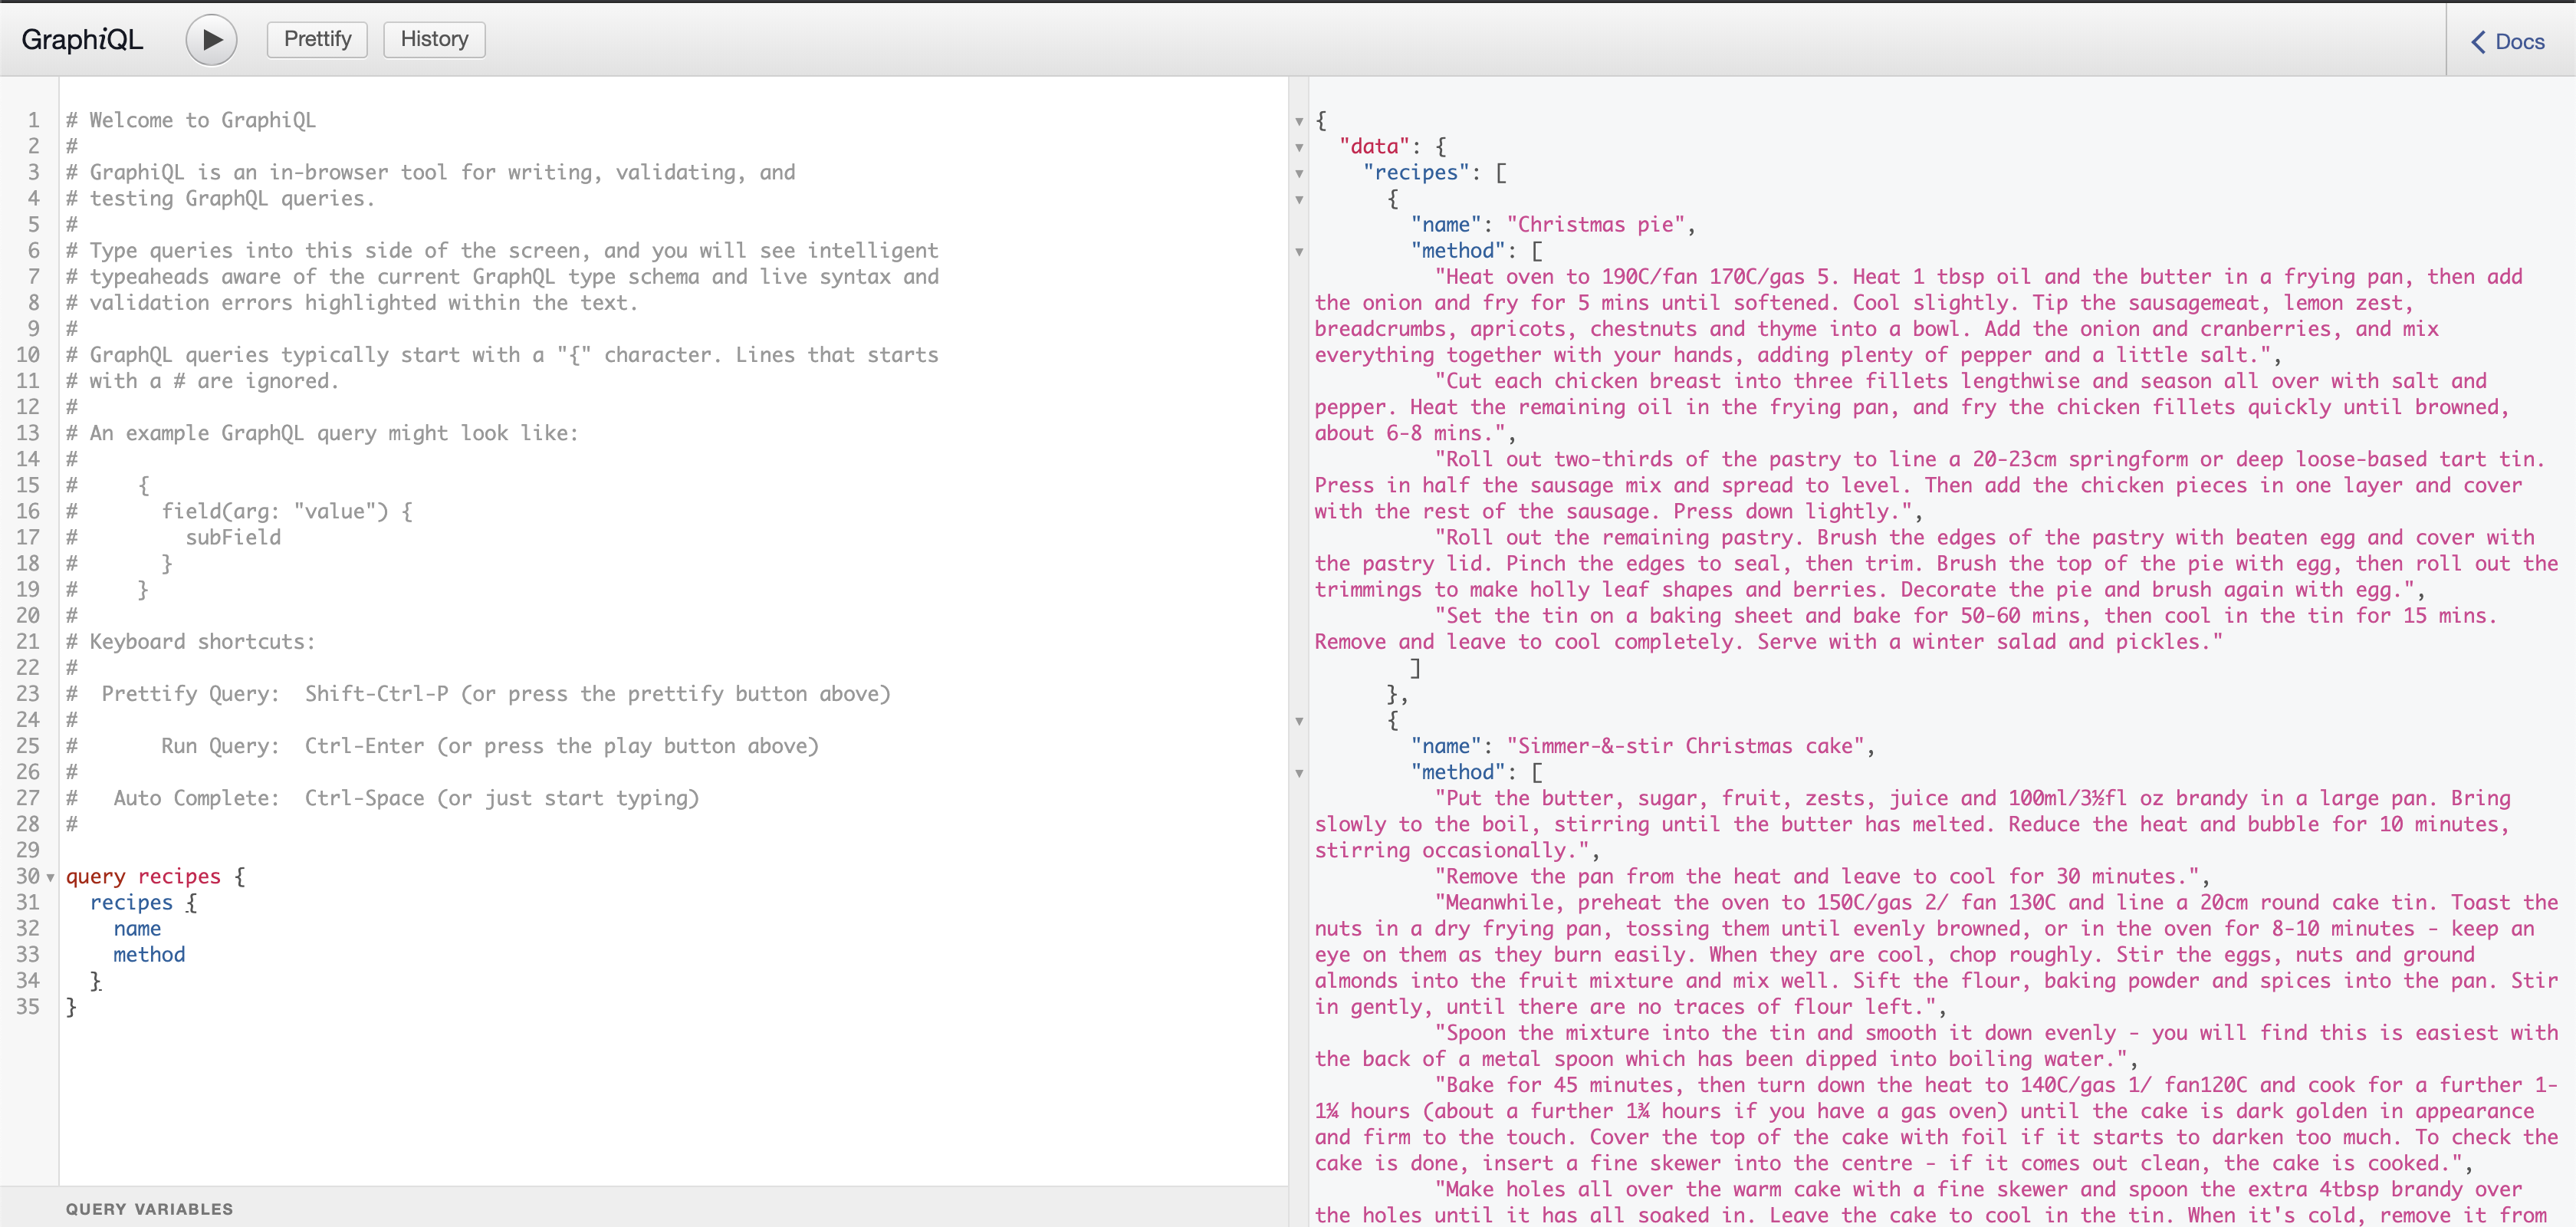Click the chevron arrow beside Docs
Screen dimensions: 2576x1227
2478,42
